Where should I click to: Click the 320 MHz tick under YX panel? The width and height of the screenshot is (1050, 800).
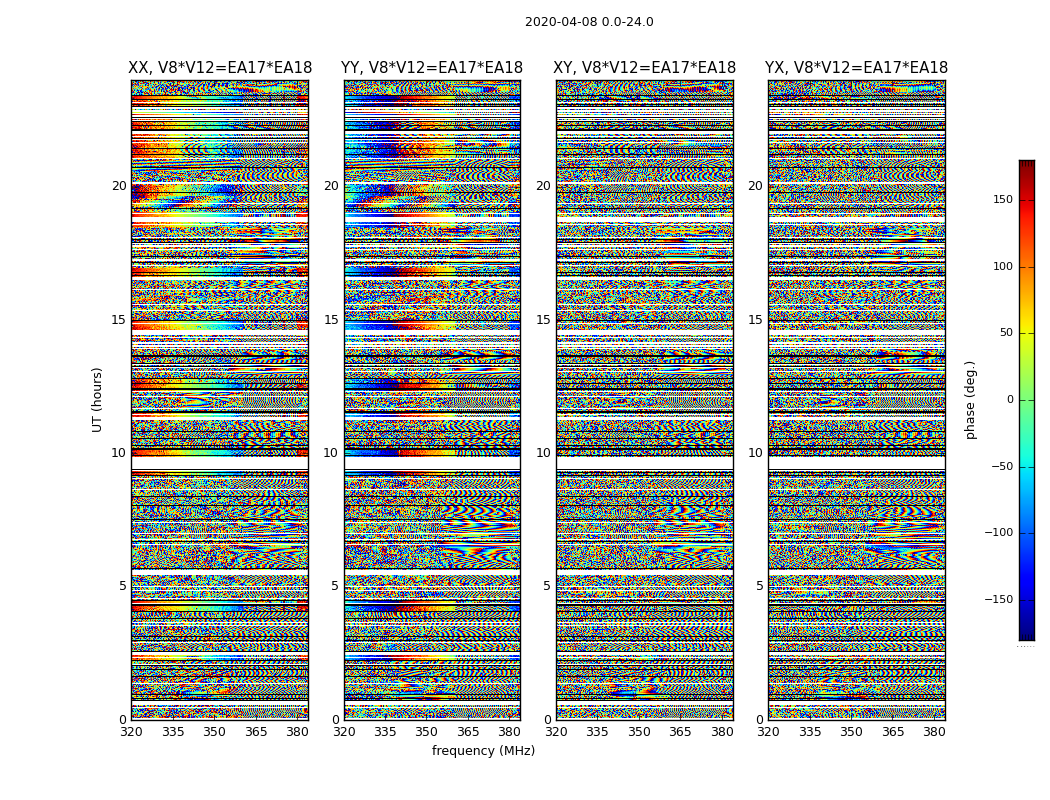click(769, 732)
